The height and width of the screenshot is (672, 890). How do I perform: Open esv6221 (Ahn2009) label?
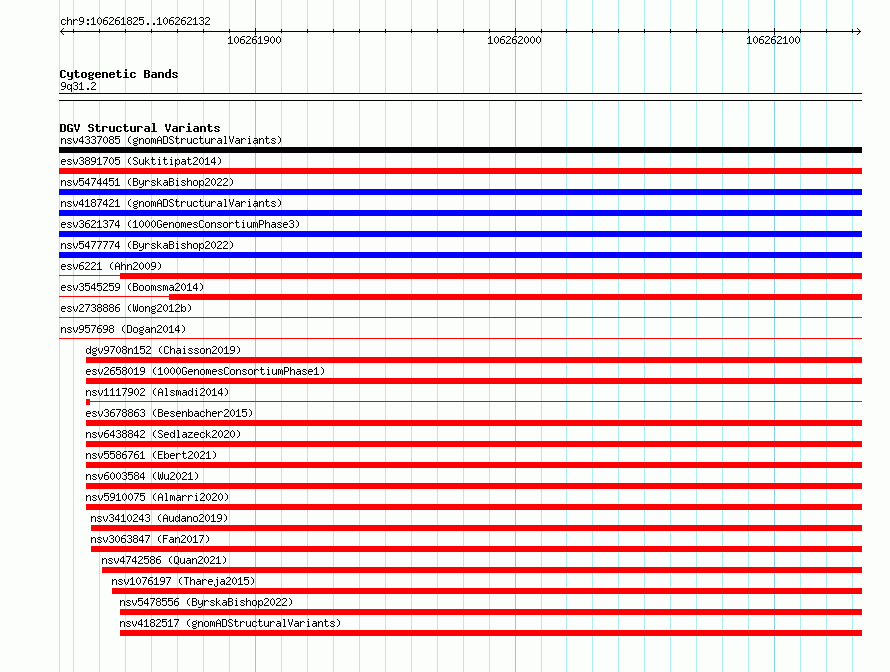click(x=111, y=266)
